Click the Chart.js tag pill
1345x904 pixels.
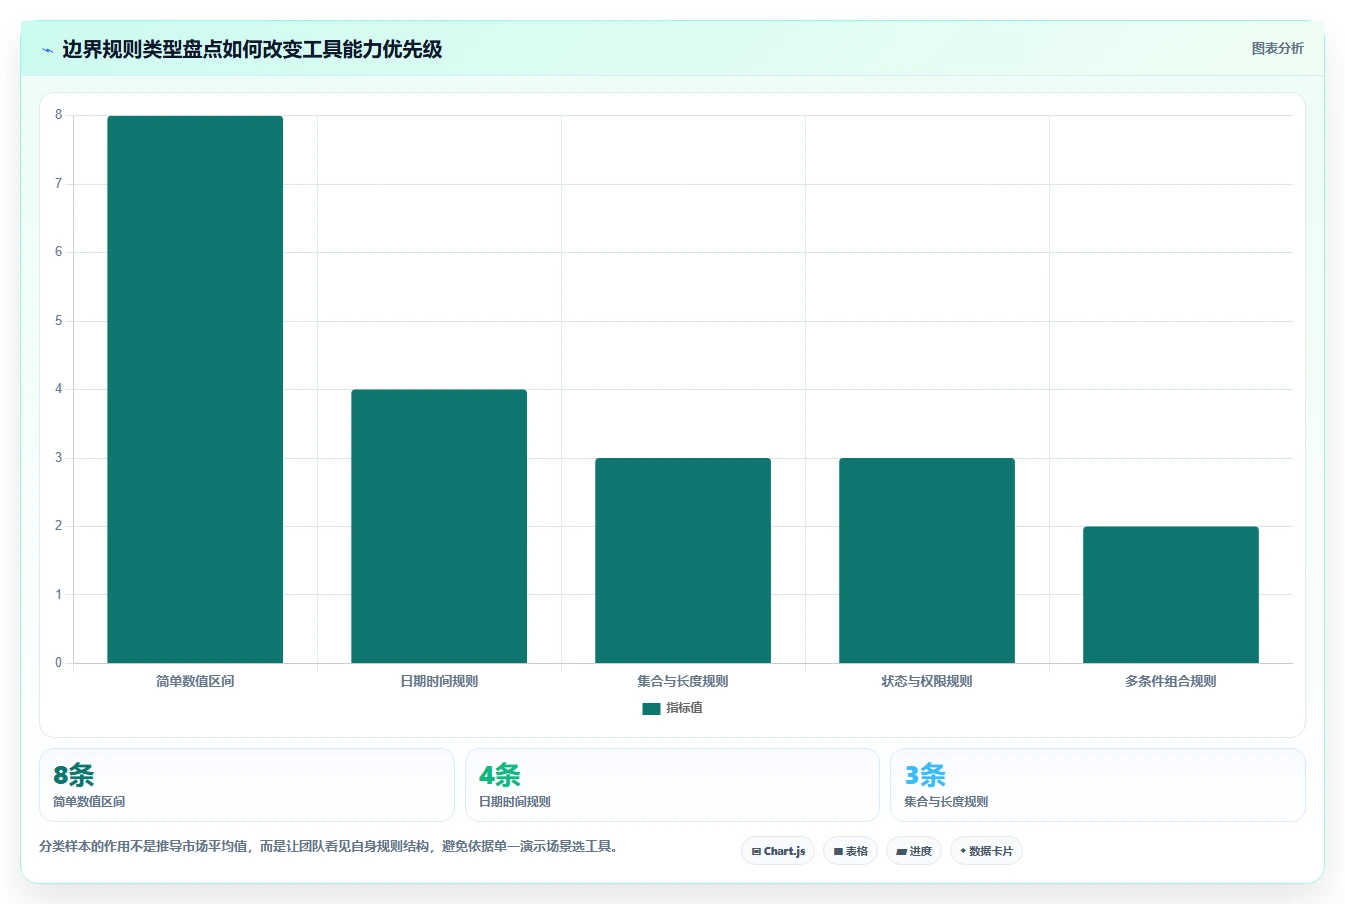(x=778, y=851)
